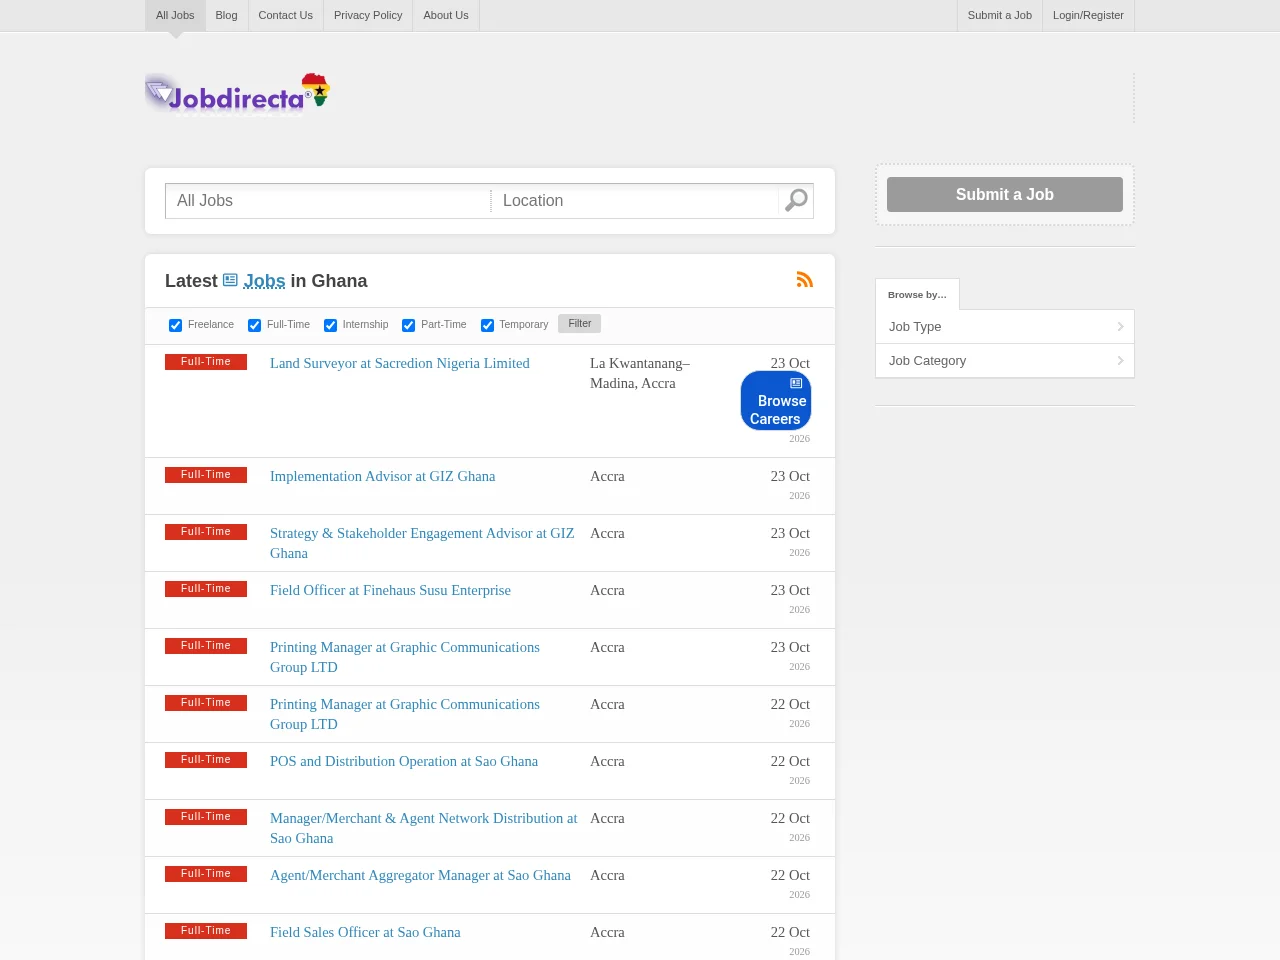Click the search magnifier icon
The width and height of the screenshot is (1280, 960).
click(x=796, y=201)
